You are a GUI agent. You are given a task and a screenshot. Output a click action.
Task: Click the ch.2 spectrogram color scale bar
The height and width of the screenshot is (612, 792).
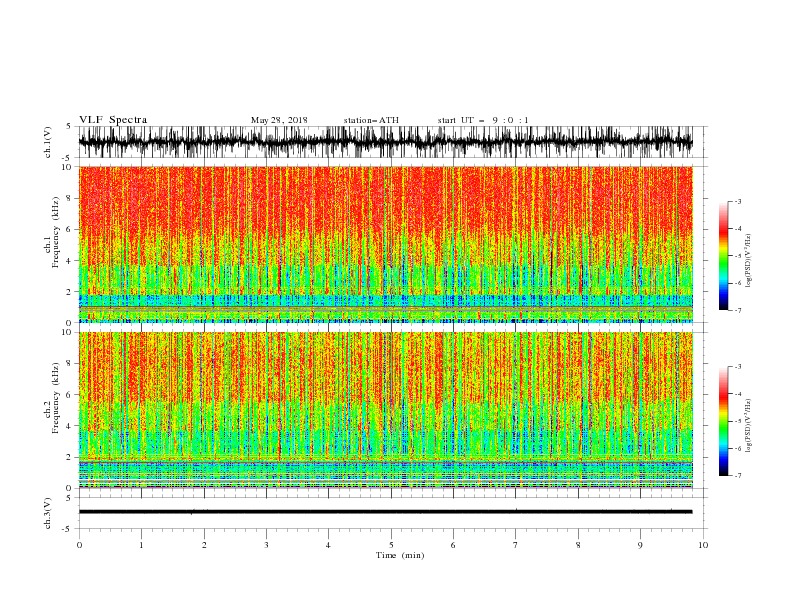[723, 421]
